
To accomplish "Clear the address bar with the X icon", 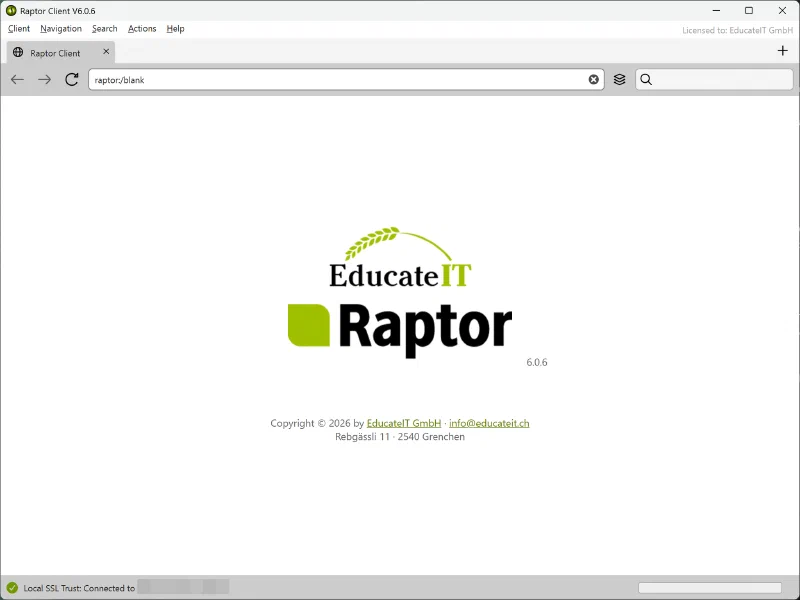I will click(x=593, y=80).
